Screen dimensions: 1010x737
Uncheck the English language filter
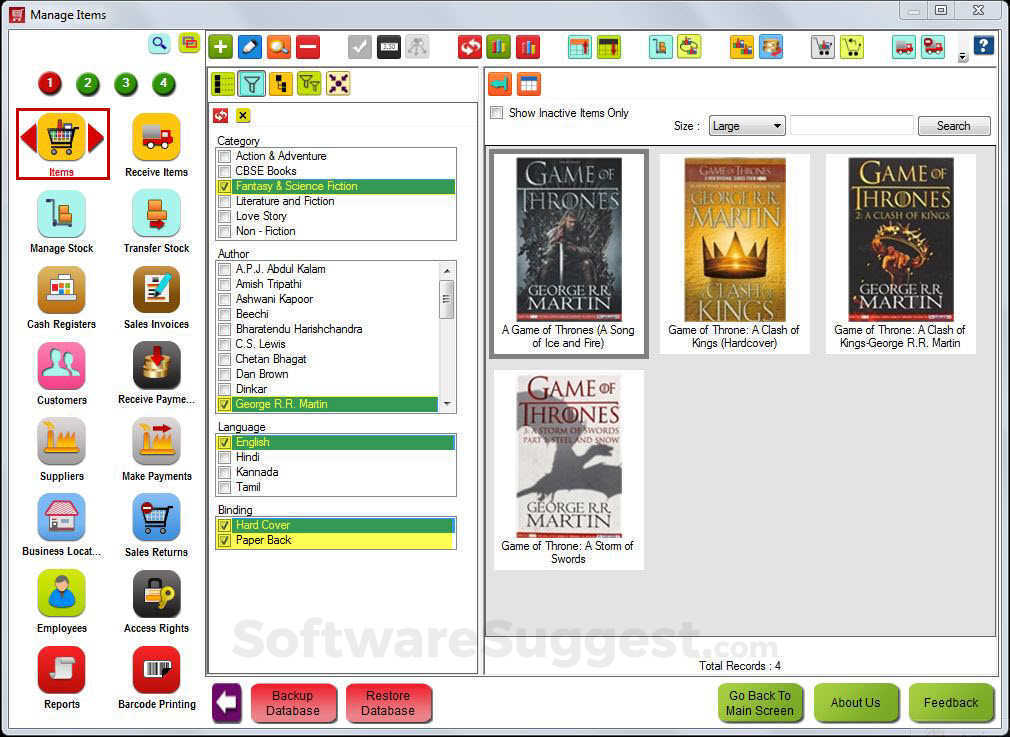click(x=225, y=443)
